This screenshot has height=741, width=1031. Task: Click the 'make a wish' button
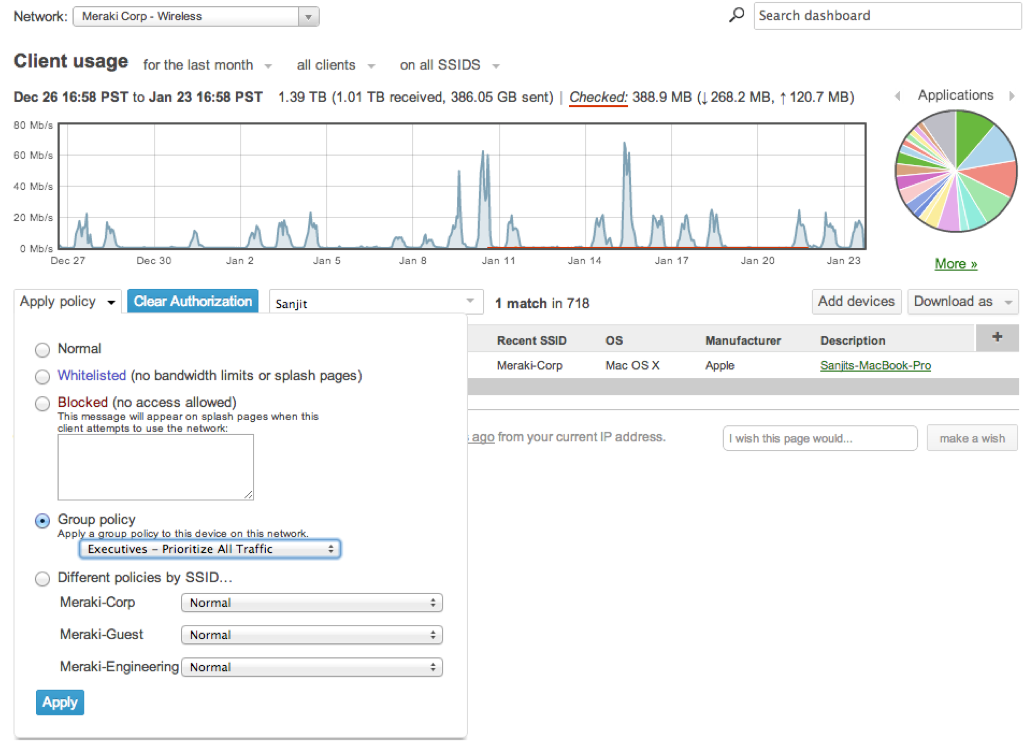click(x=972, y=438)
